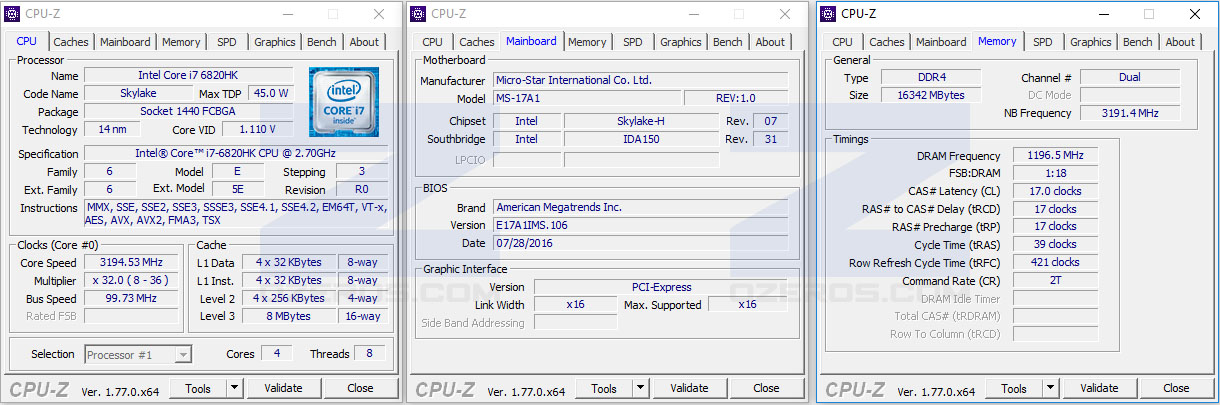Click the Command Rate value 2T
This screenshot has height=405, width=1220.
point(1055,281)
